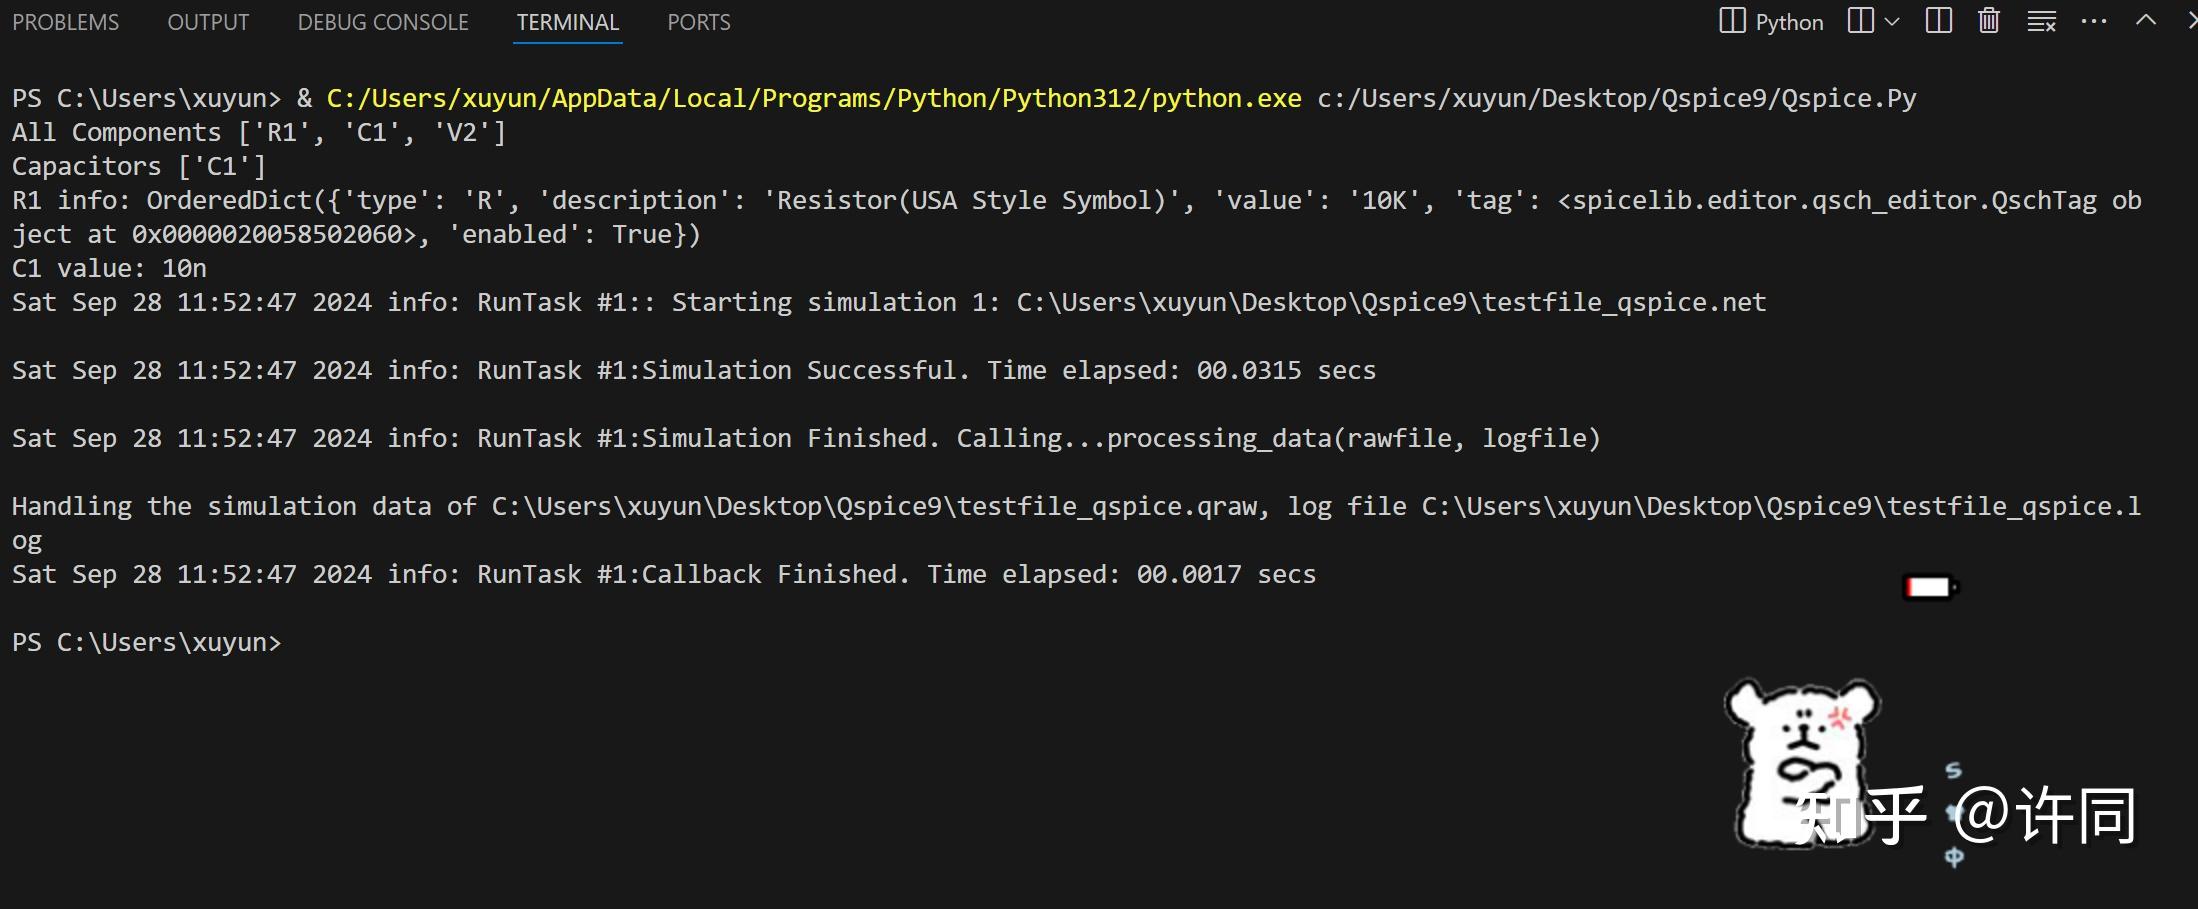
Task: Open the OUTPUT tab
Action: [x=208, y=22]
